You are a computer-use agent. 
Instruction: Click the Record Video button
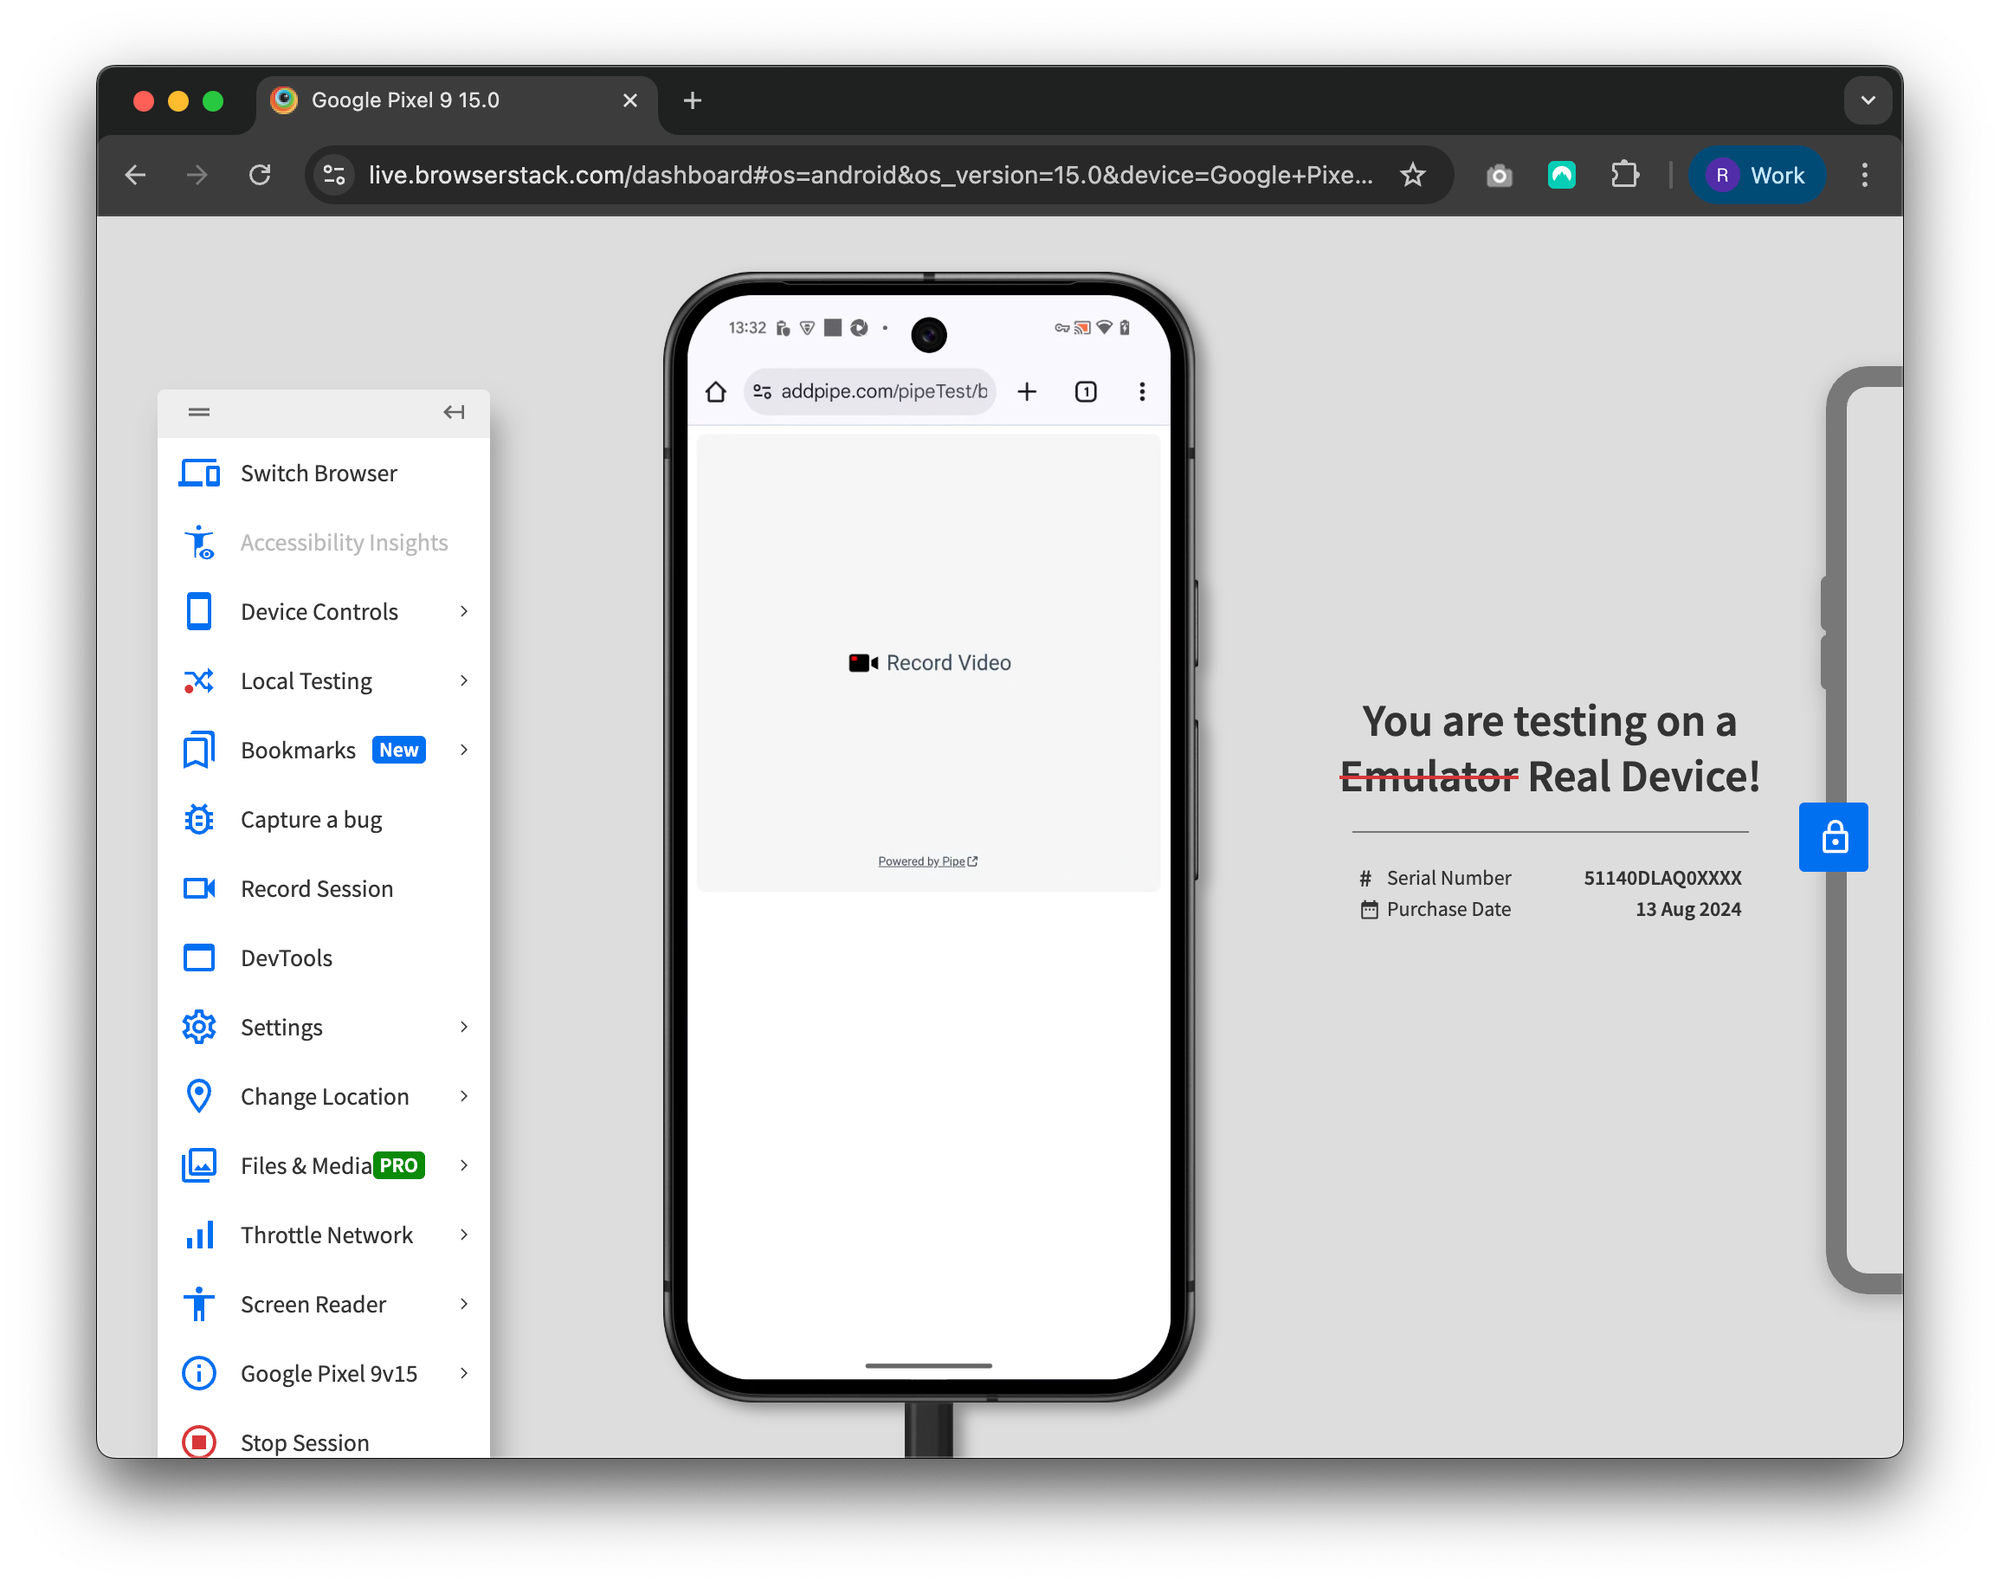[x=928, y=662]
